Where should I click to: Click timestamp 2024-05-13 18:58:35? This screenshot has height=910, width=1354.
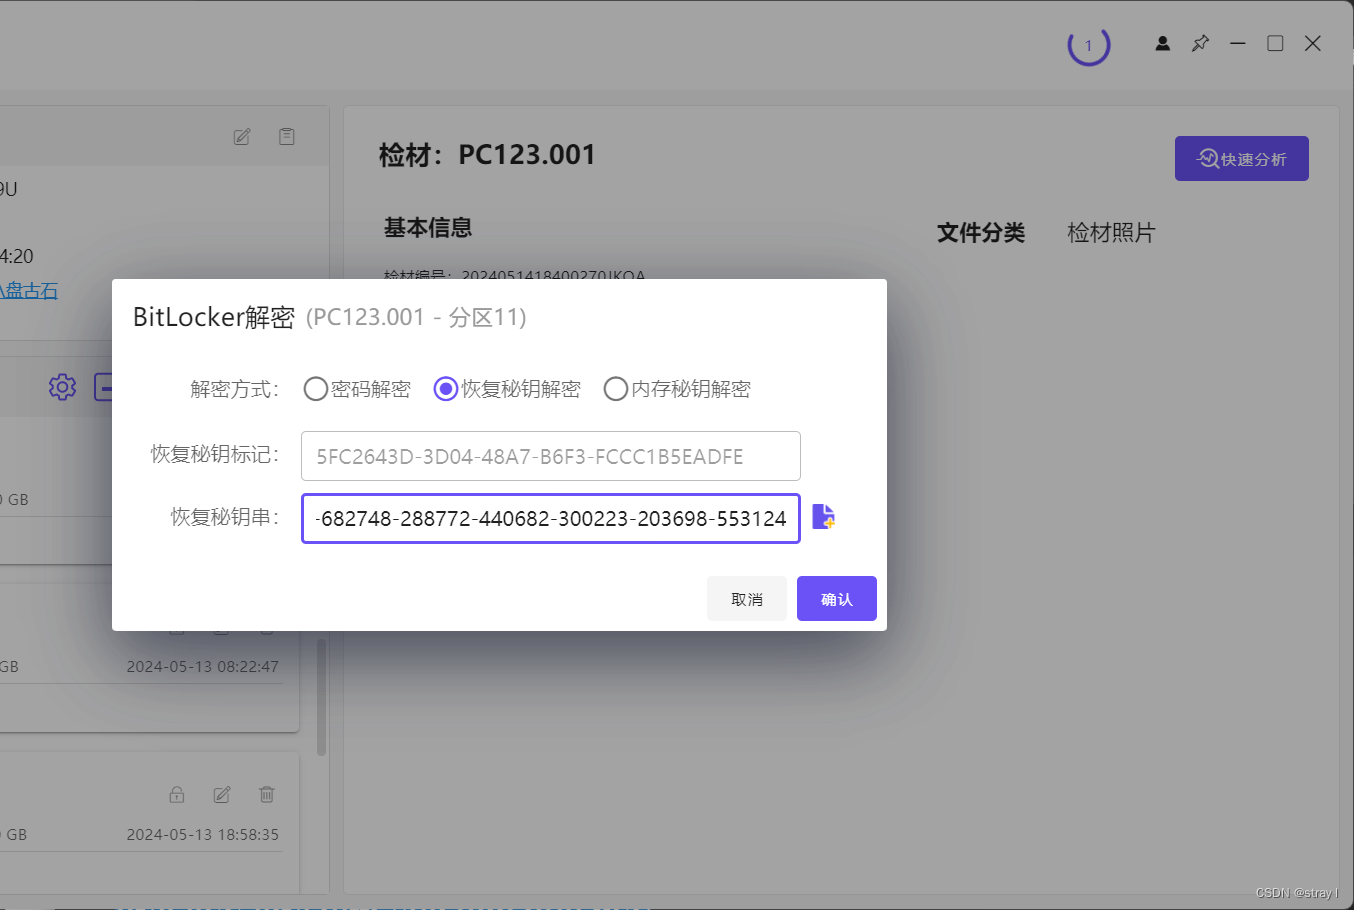[x=203, y=834]
